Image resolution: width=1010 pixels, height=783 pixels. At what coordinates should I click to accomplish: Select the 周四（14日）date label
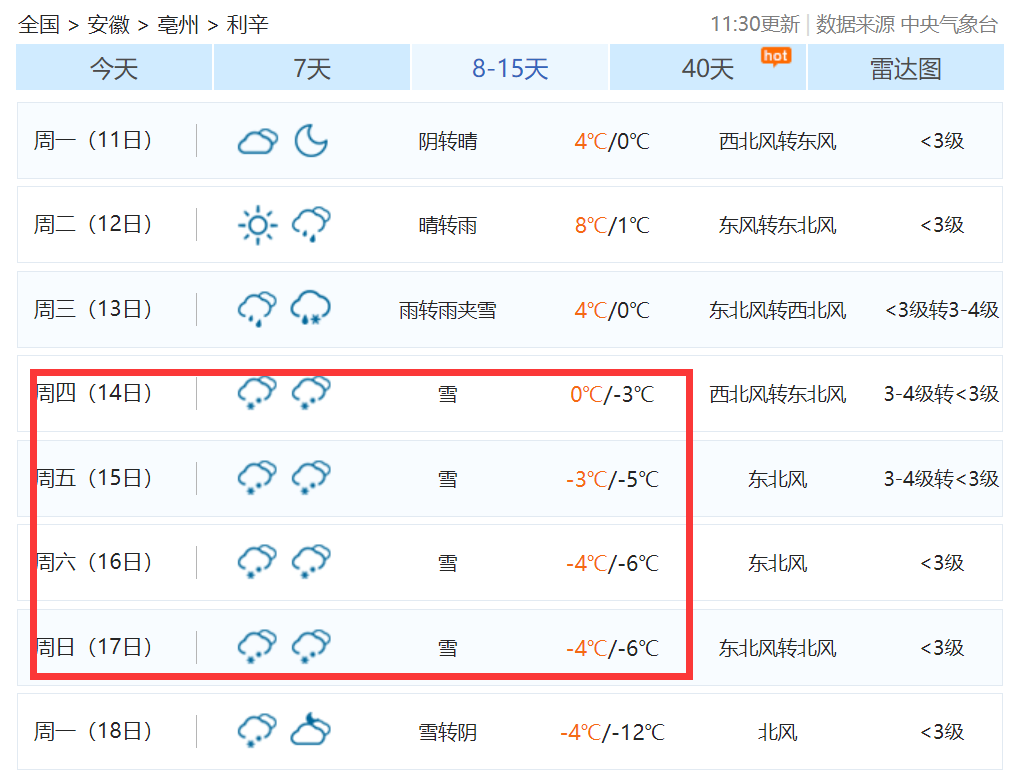93,393
